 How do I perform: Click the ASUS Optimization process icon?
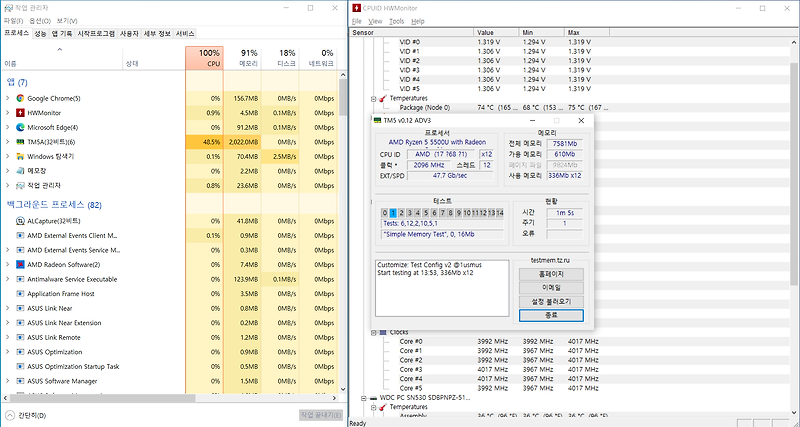coord(20,351)
